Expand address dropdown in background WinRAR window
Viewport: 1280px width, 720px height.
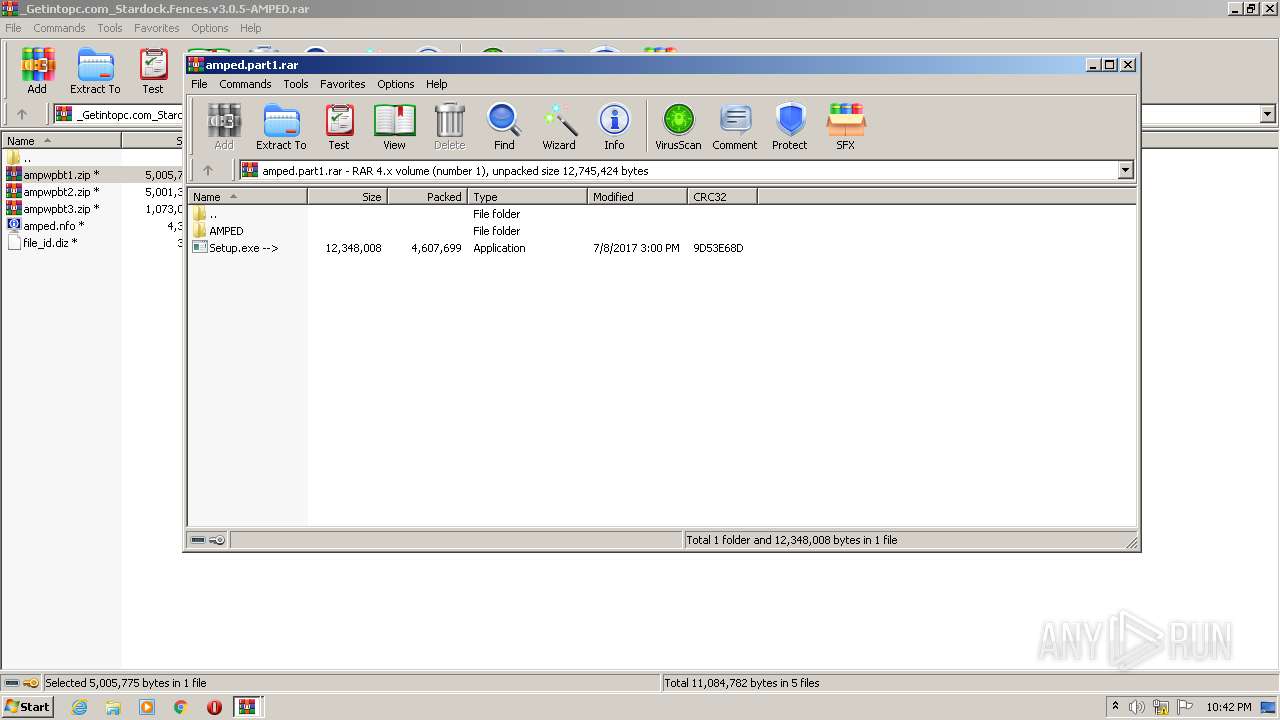1267,115
